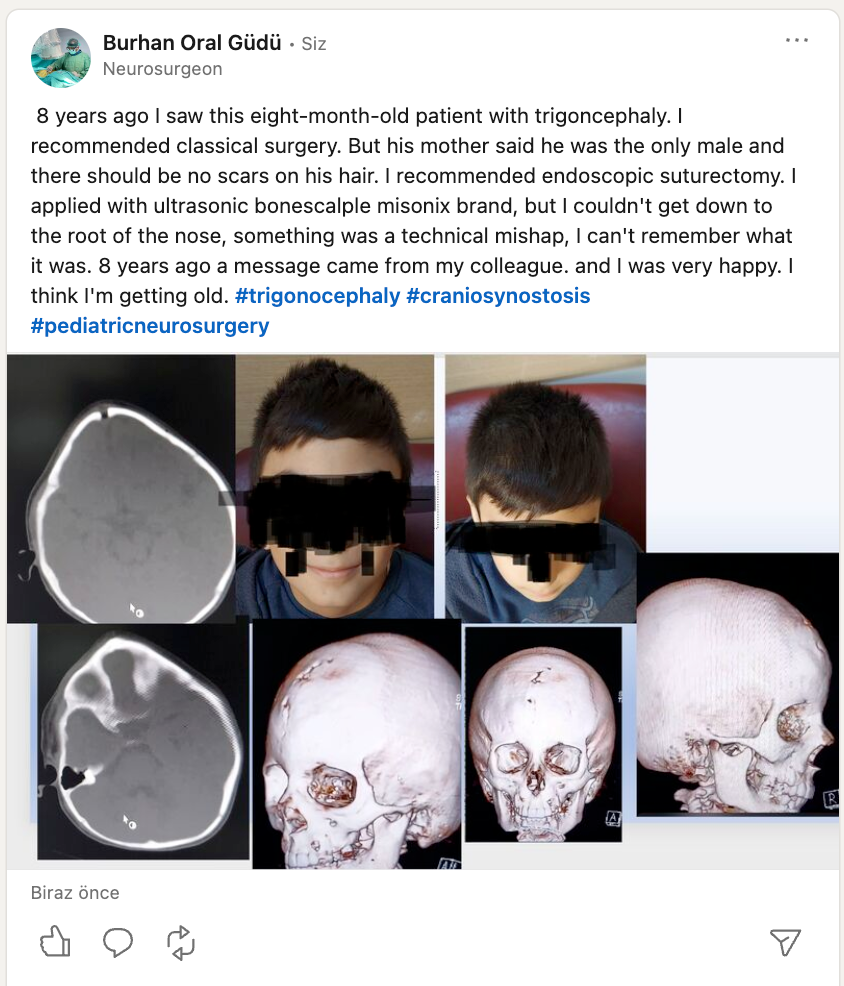View the lower axial CT scan image
Screen dimensions: 844x986
(143, 742)
